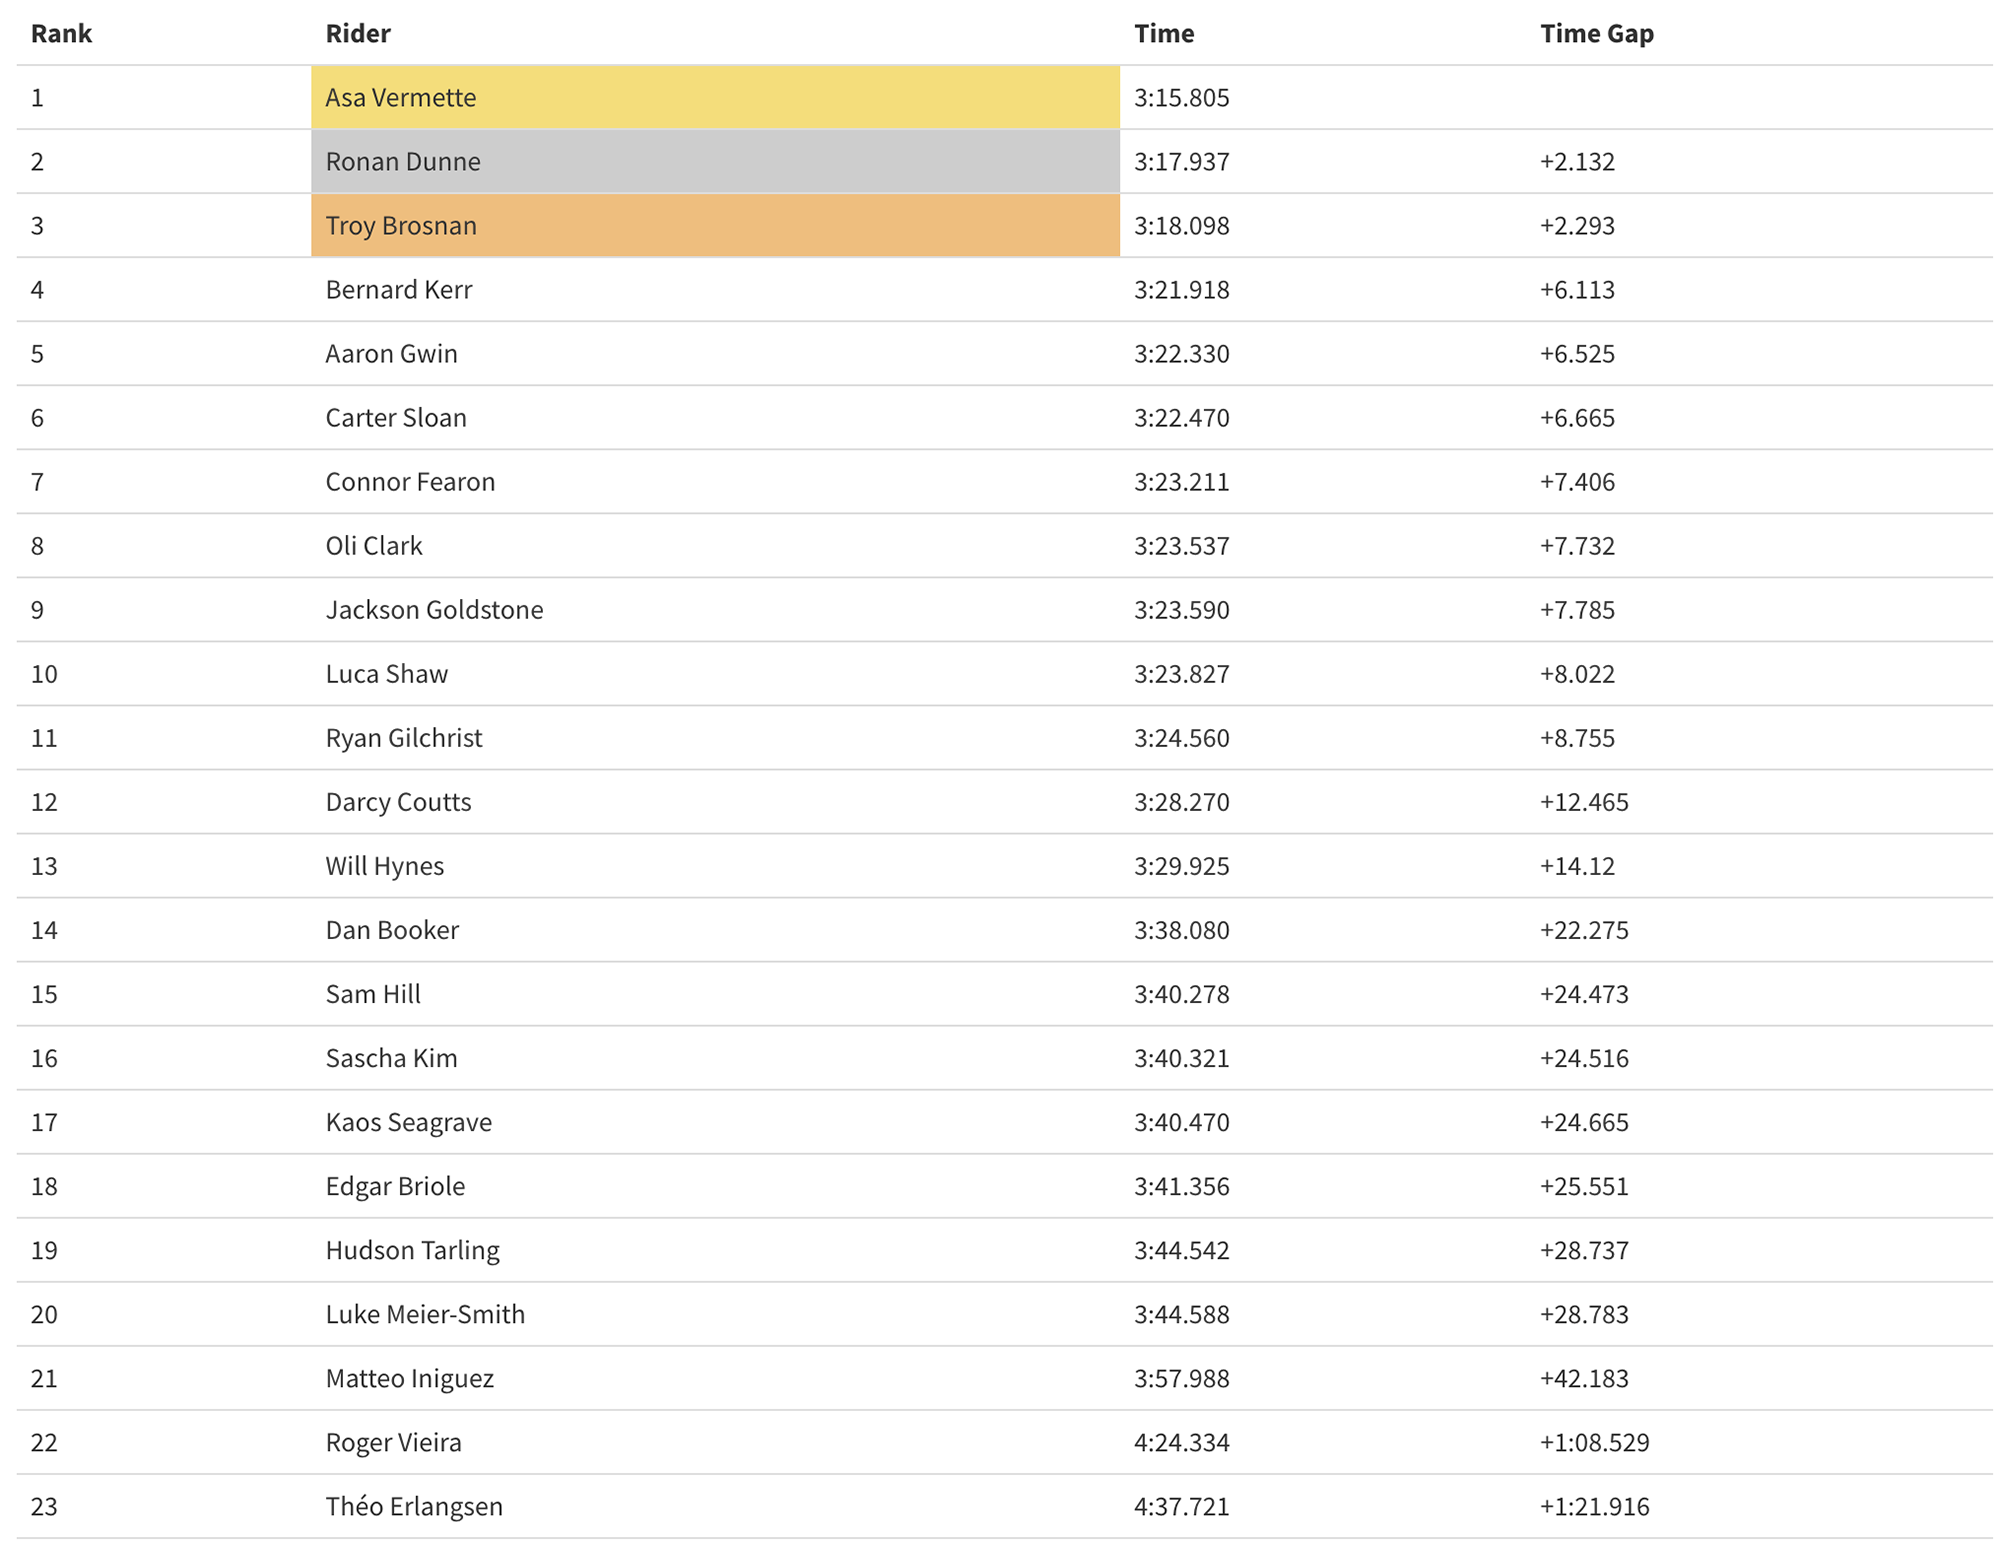Click the winning time 3:15.805
2000x1541 pixels.
(1181, 98)
